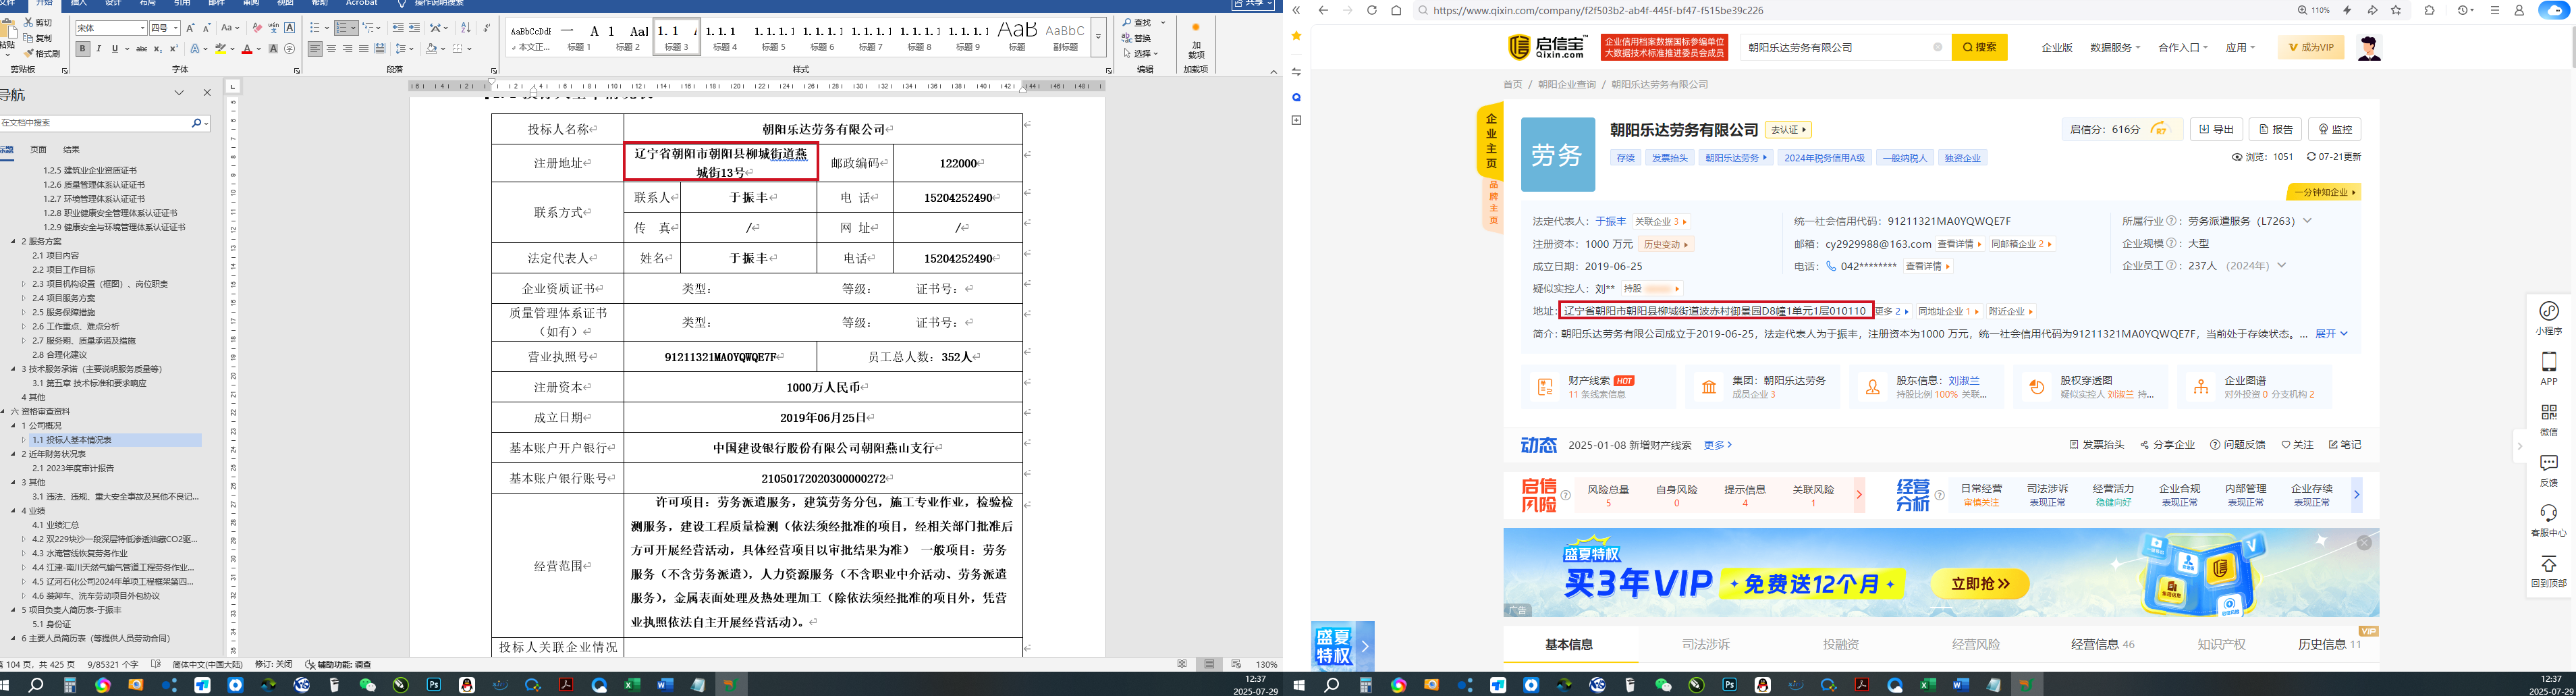Toggle subscript formatting

(x=157, y=49)
